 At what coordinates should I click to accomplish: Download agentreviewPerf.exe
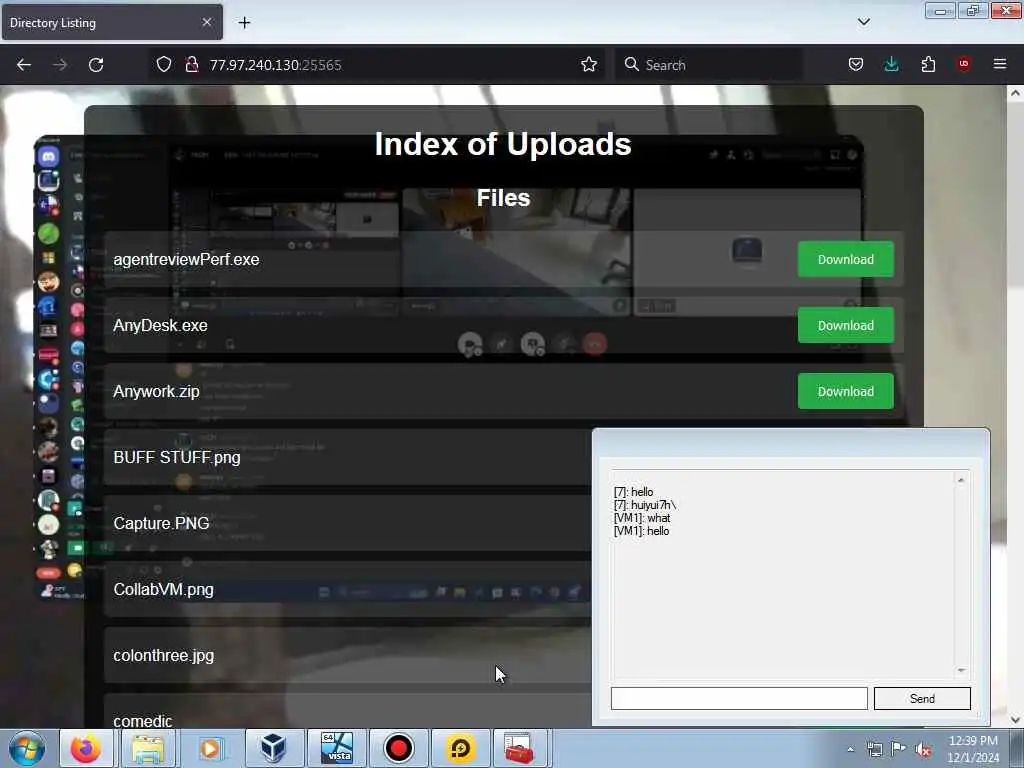pyautogui.click(x=845, y=259)
